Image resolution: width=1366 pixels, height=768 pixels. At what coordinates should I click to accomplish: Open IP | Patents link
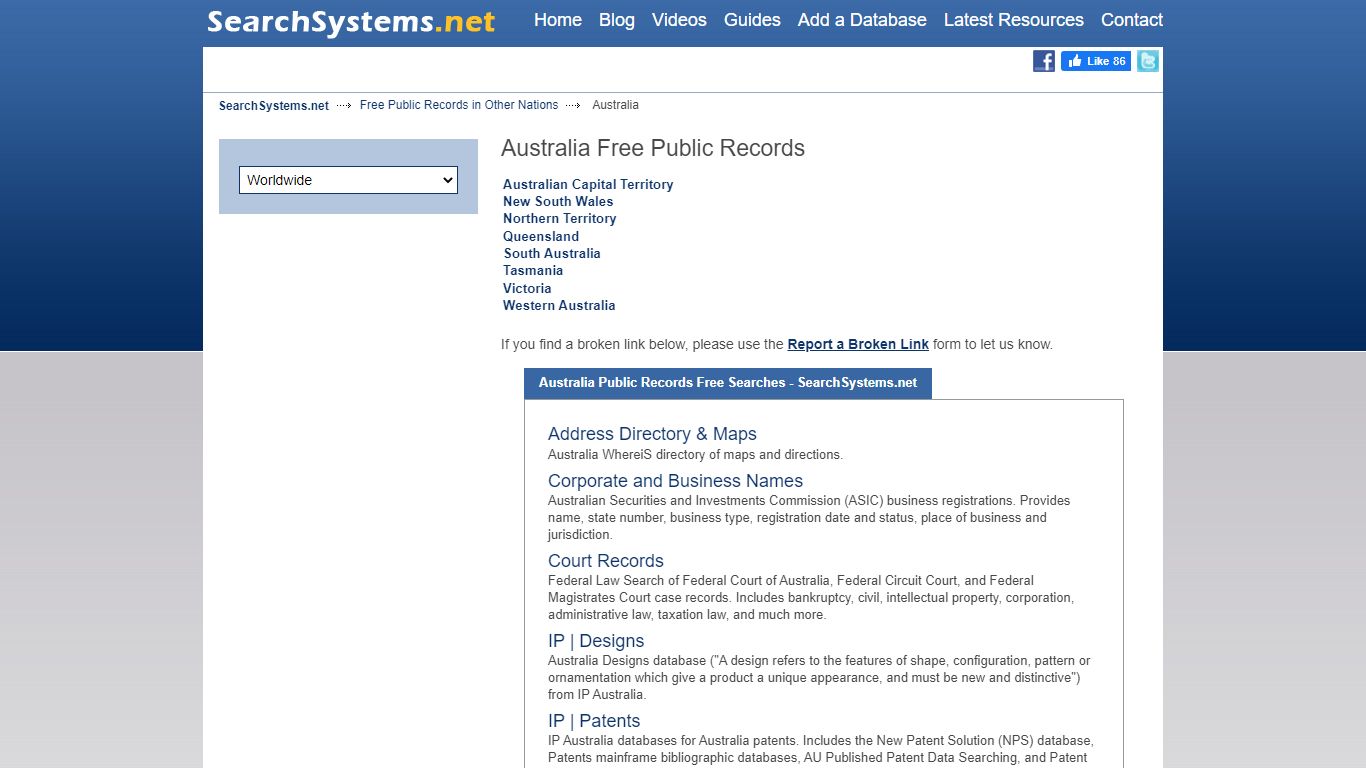[594, 721]
